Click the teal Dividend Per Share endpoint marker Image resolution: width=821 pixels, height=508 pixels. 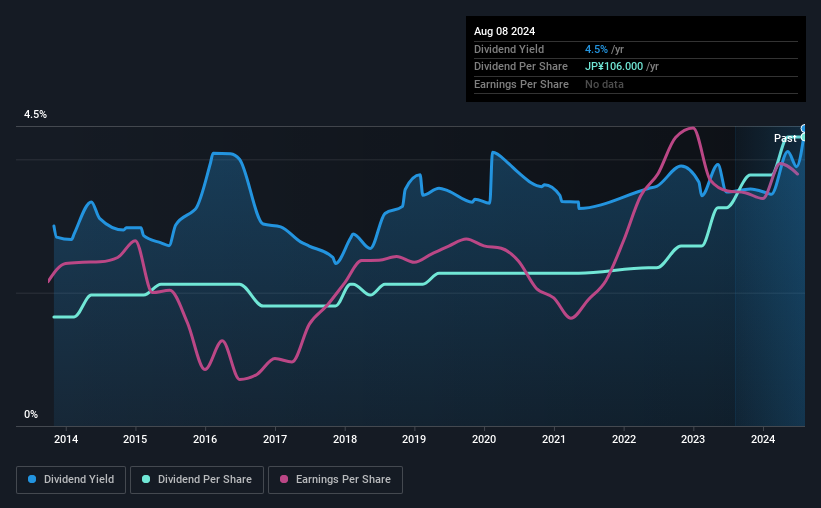point(804,137)
